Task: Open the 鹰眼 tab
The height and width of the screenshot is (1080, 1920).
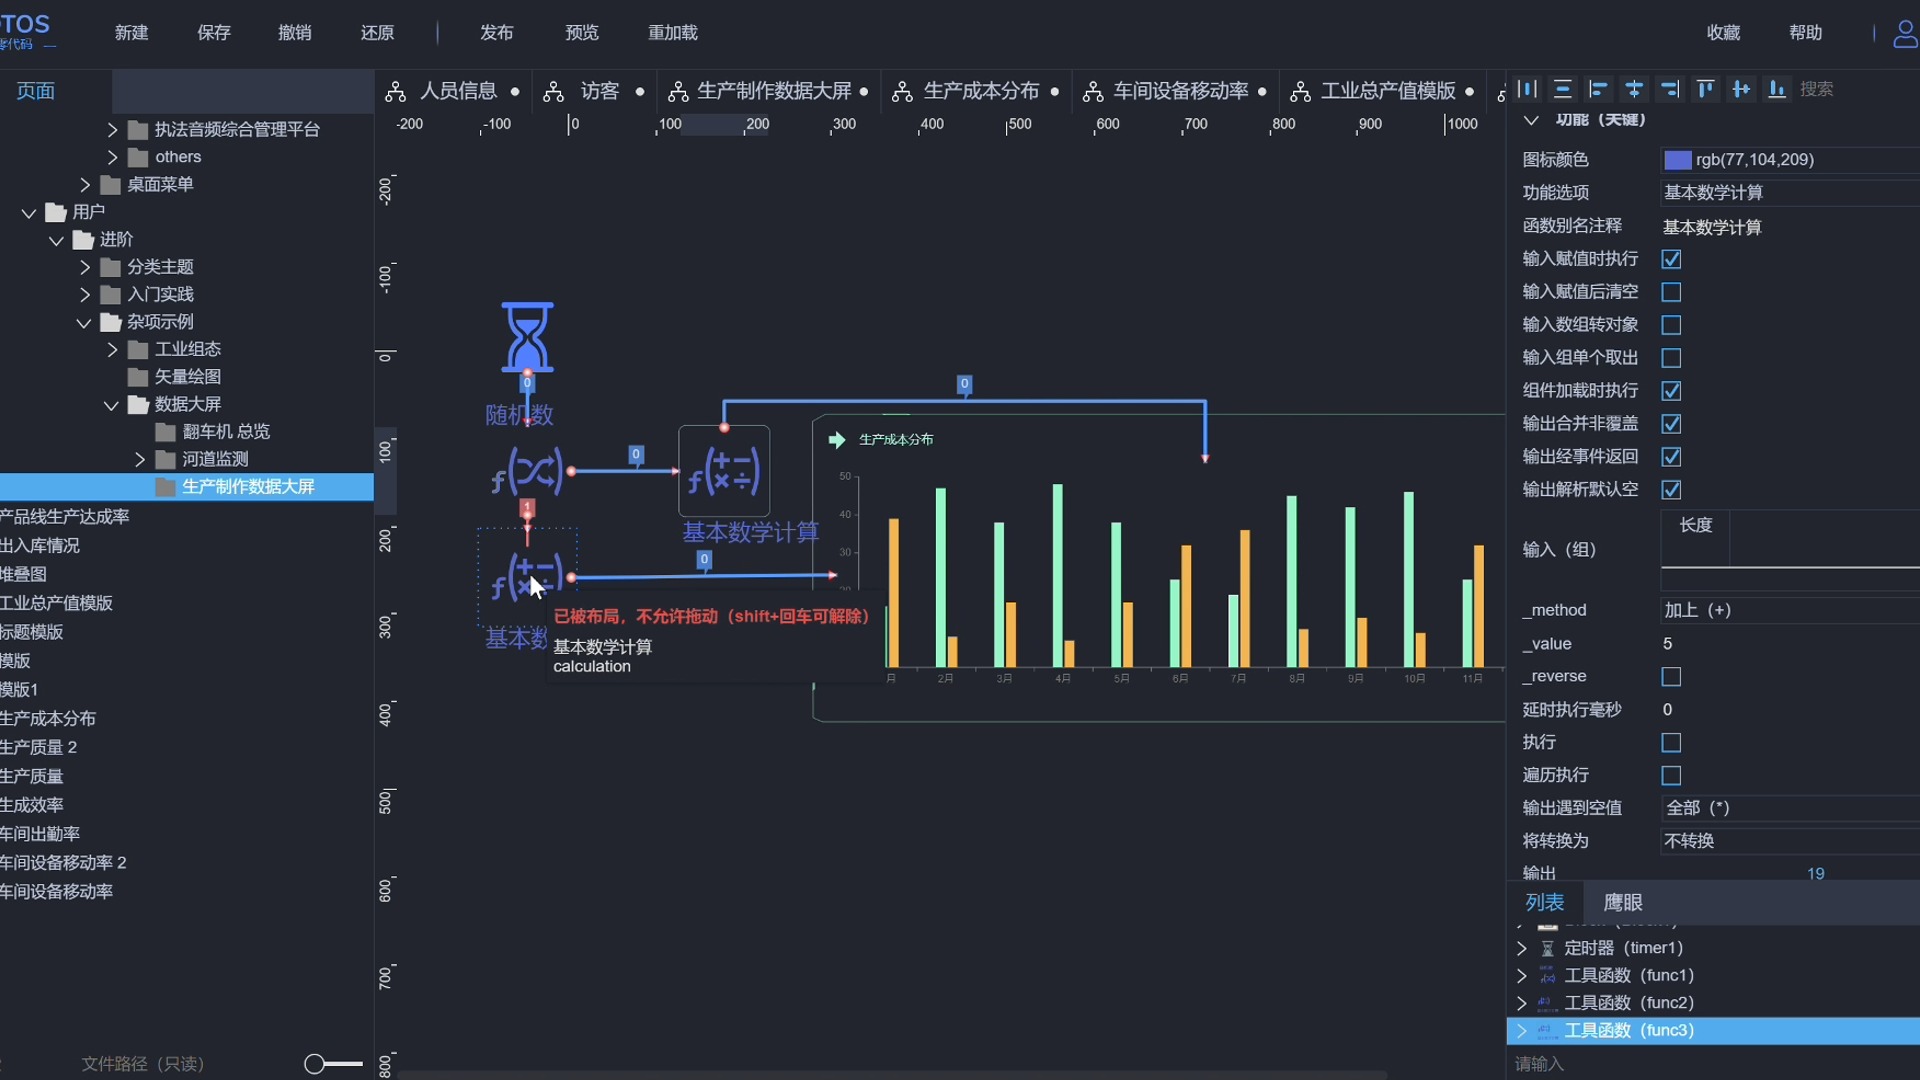Action: pyautogui.click(x=1623, y=902)
